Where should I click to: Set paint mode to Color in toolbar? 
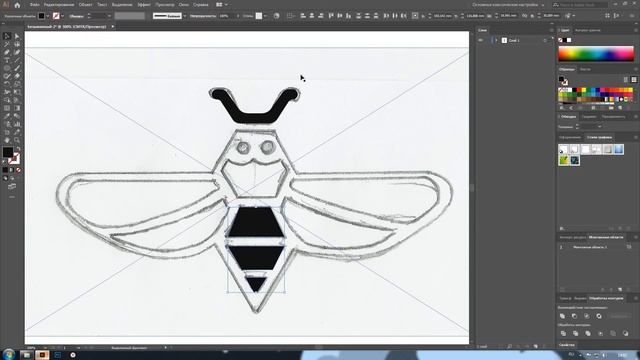point(5,170)
